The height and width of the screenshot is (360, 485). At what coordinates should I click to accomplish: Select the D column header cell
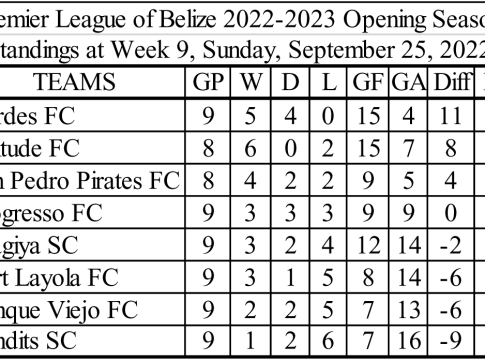click(x=290, y=82)
